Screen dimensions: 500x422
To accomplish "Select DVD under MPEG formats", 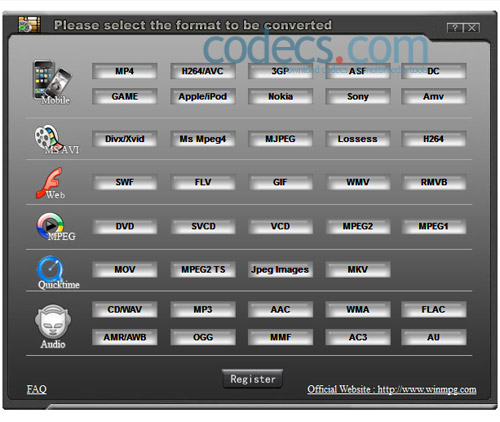I will coord(125,226).
